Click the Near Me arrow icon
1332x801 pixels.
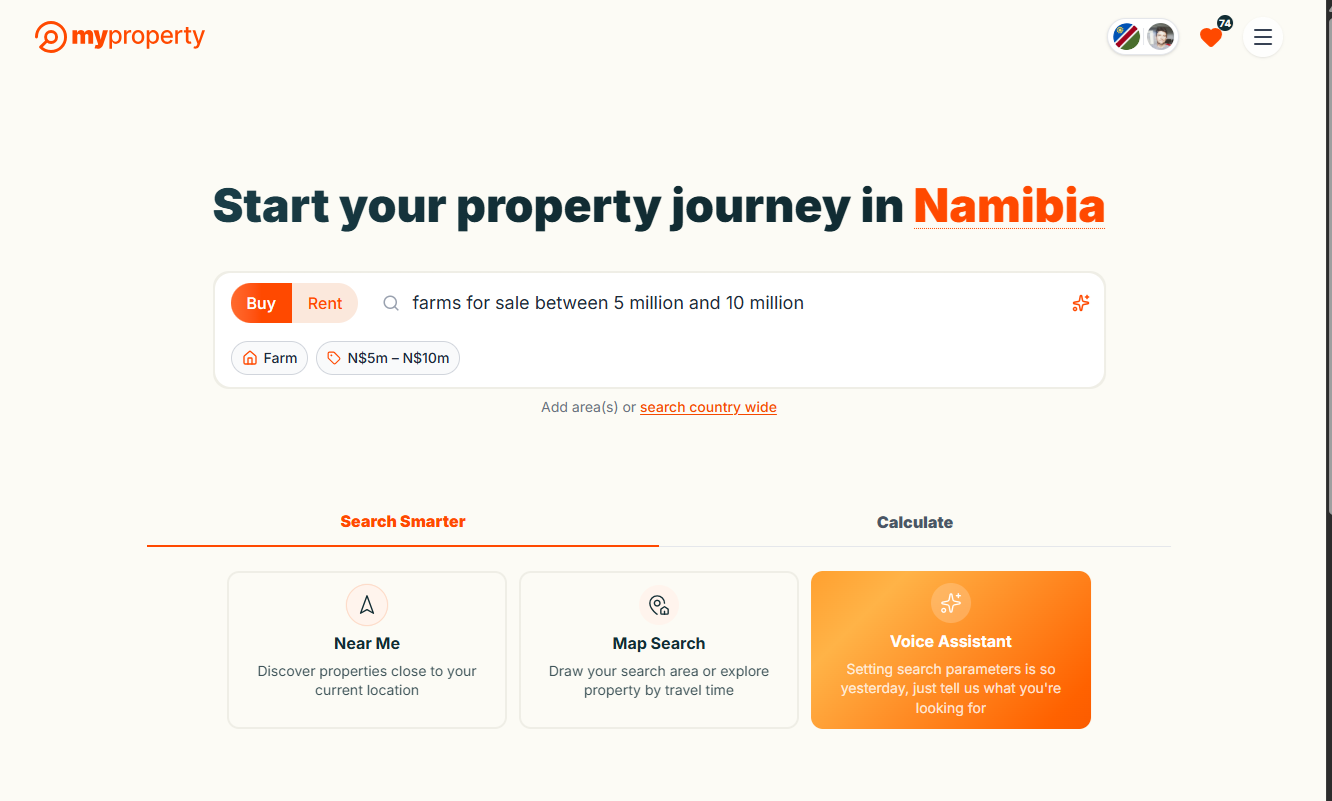367,605
